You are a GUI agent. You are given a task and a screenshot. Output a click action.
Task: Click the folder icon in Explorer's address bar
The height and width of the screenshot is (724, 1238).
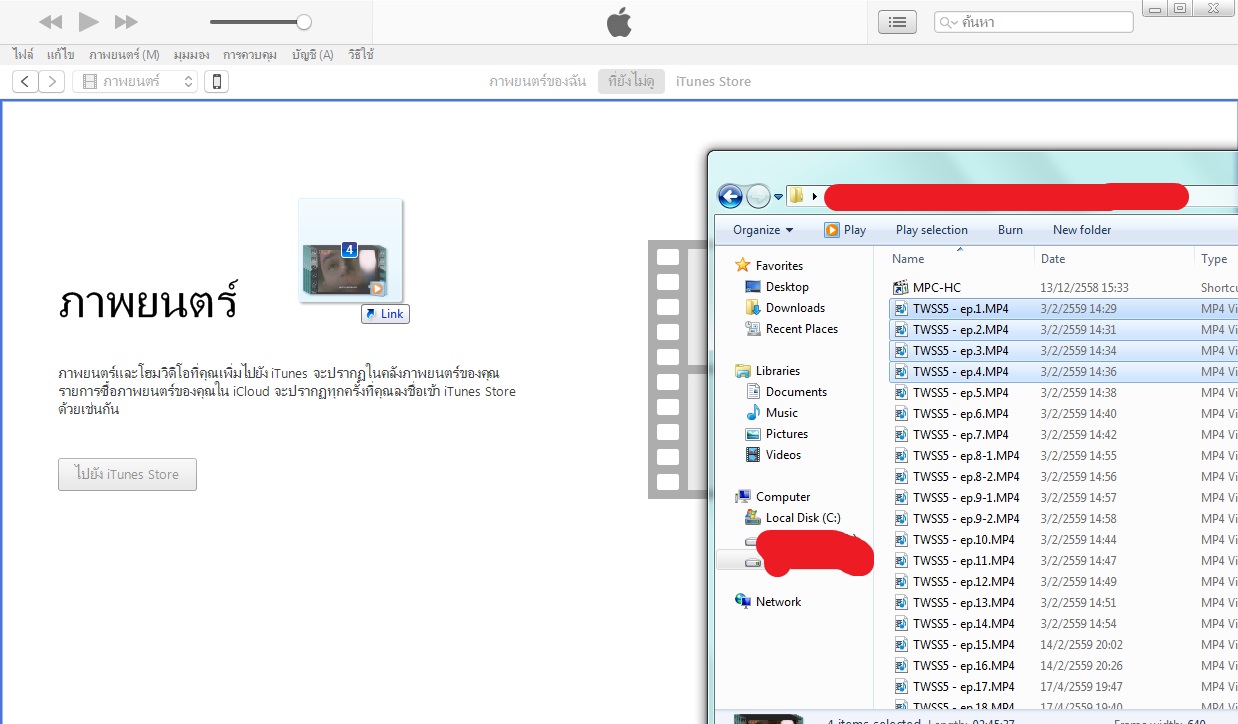797,196
